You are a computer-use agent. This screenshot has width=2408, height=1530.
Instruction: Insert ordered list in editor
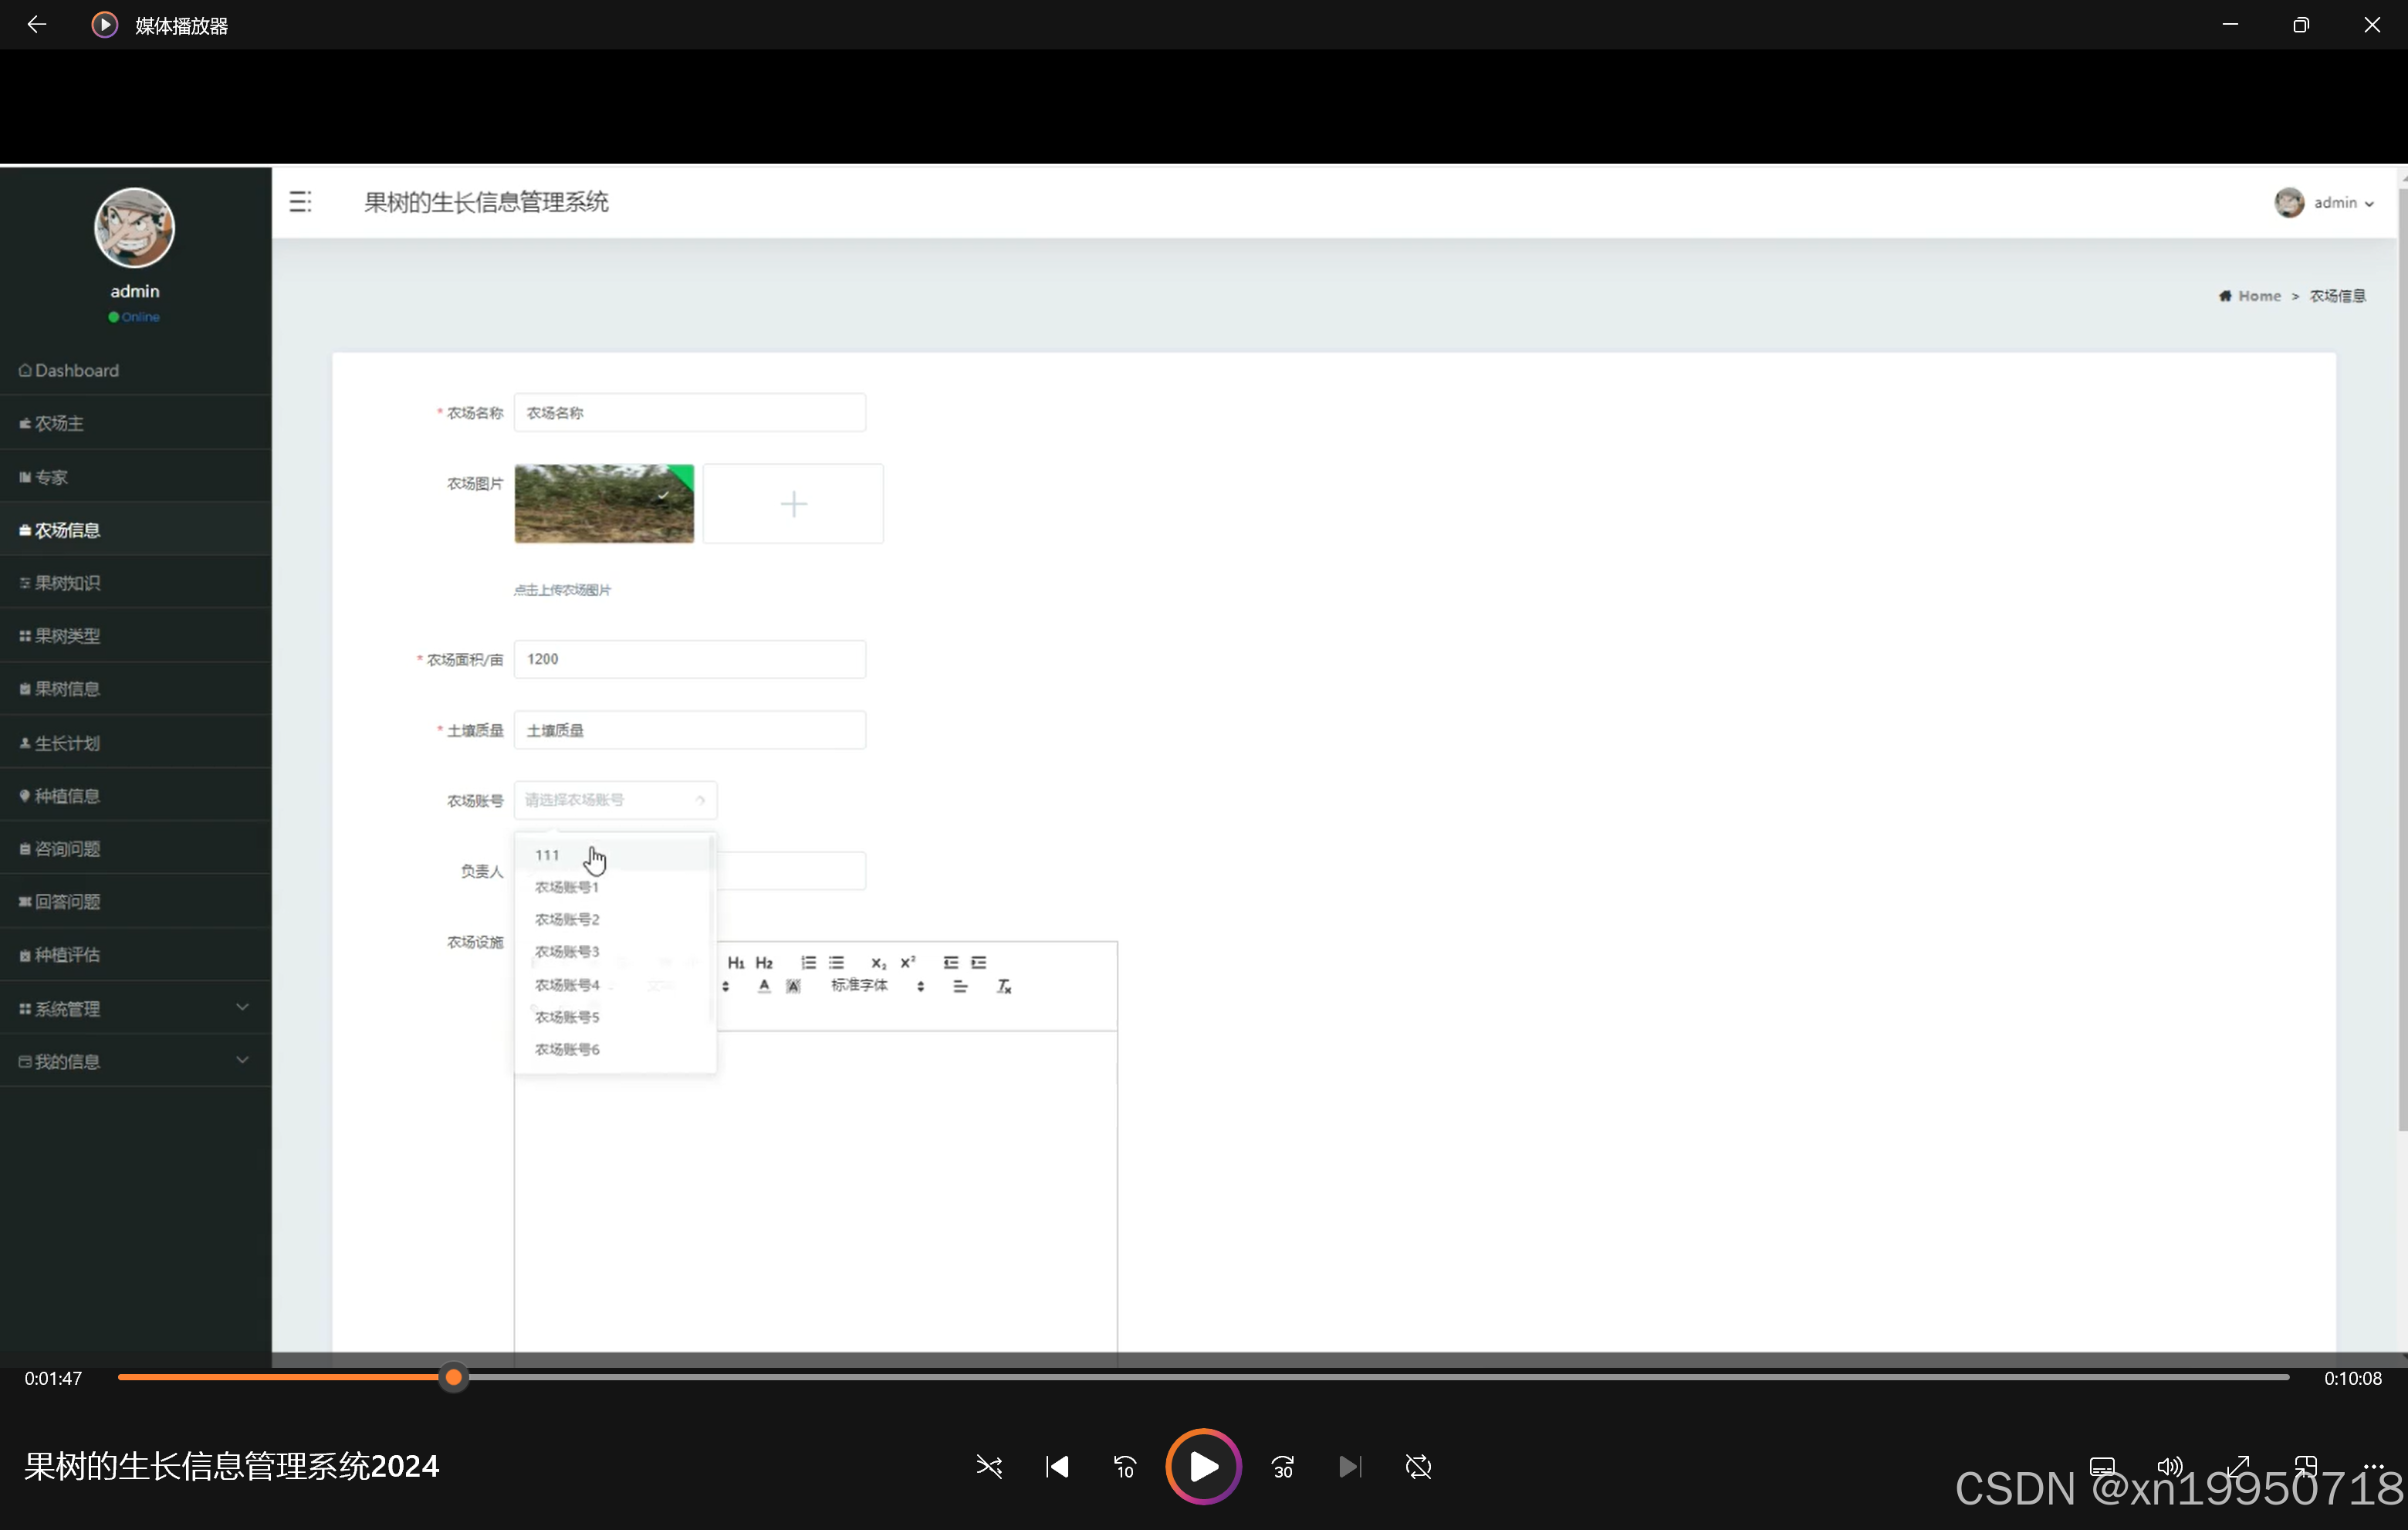[808, 962]
